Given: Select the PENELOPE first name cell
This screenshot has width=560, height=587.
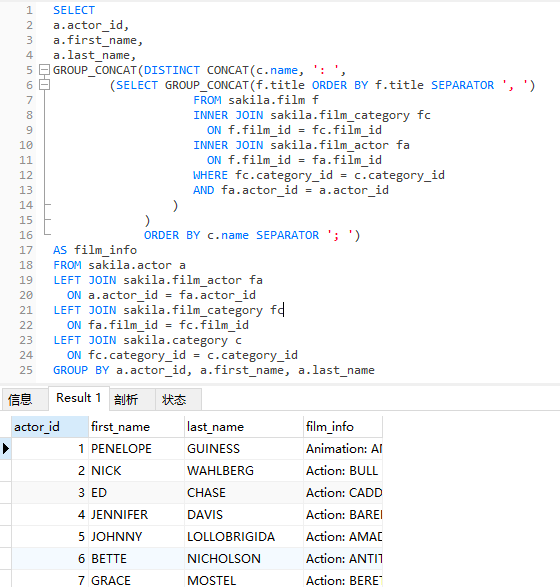Looking at the screenshot, I should pyautogui.click(x=136, y=448).
